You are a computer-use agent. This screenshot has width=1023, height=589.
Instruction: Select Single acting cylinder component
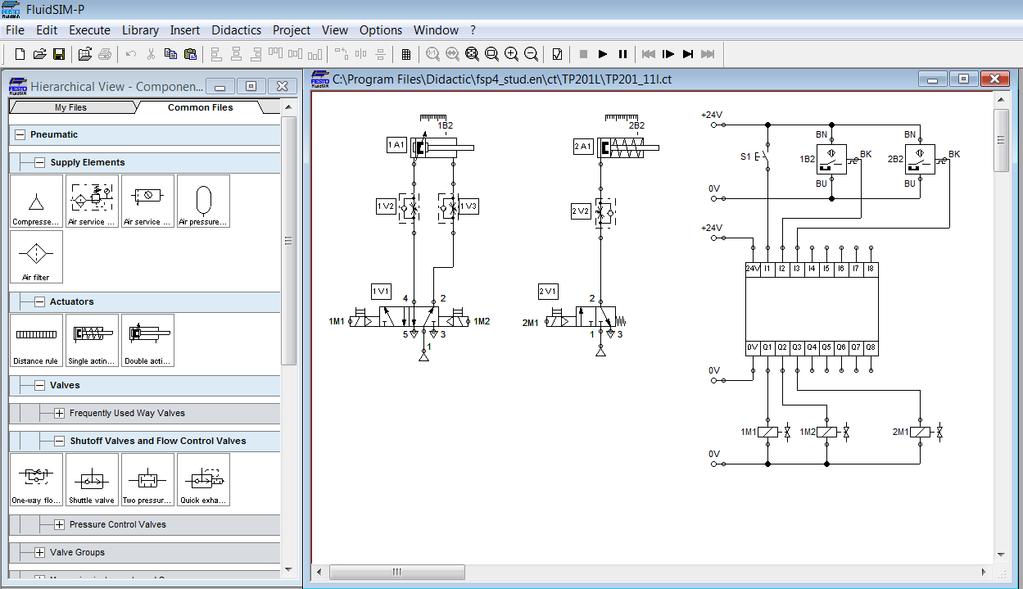(92, 340)
